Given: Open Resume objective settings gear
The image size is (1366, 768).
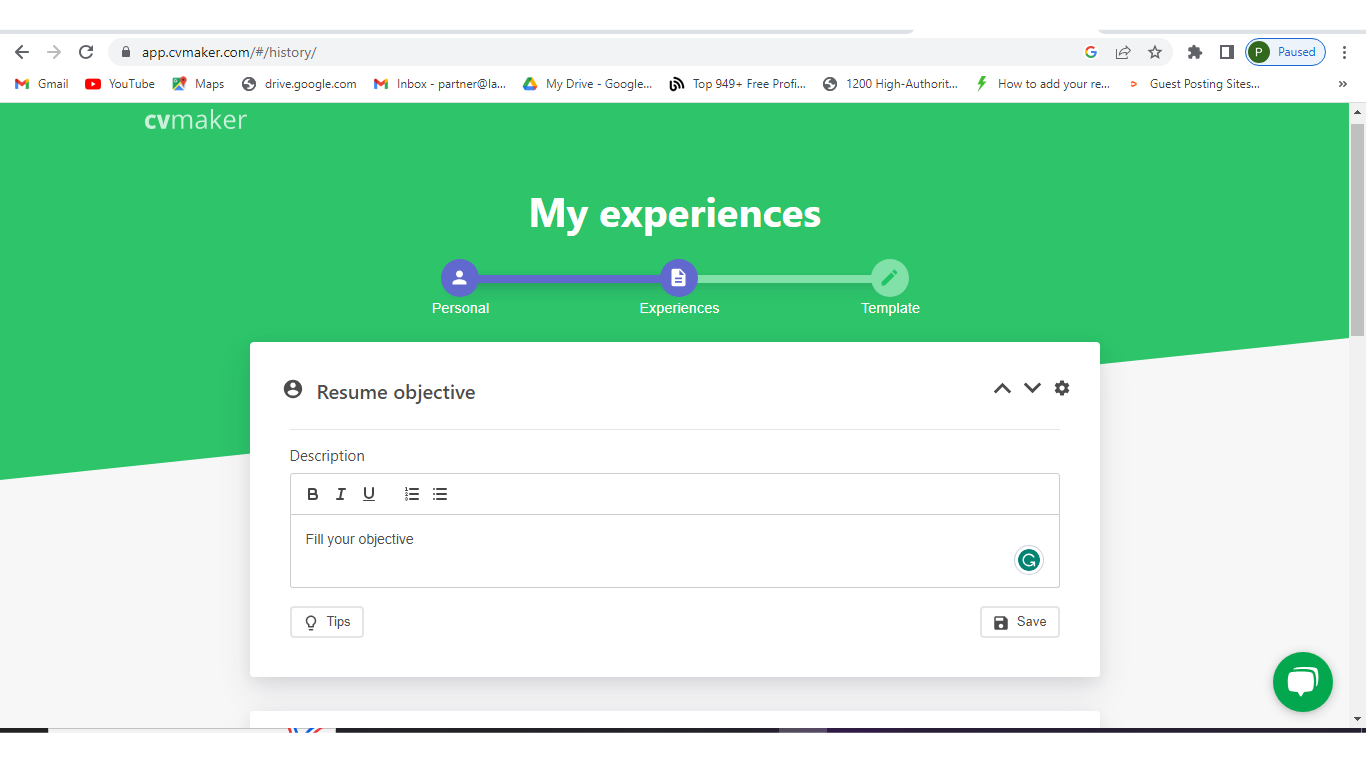Looking at the screenshot, I should point(1062,388).
